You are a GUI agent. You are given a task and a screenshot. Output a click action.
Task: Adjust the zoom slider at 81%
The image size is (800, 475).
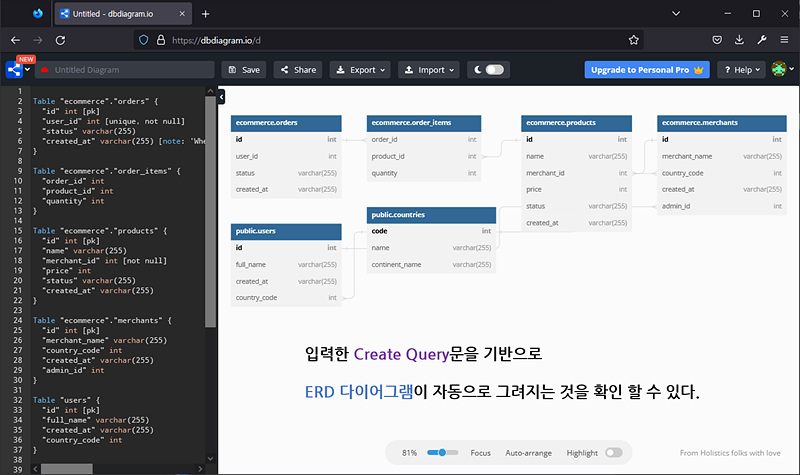click(442, 453)
